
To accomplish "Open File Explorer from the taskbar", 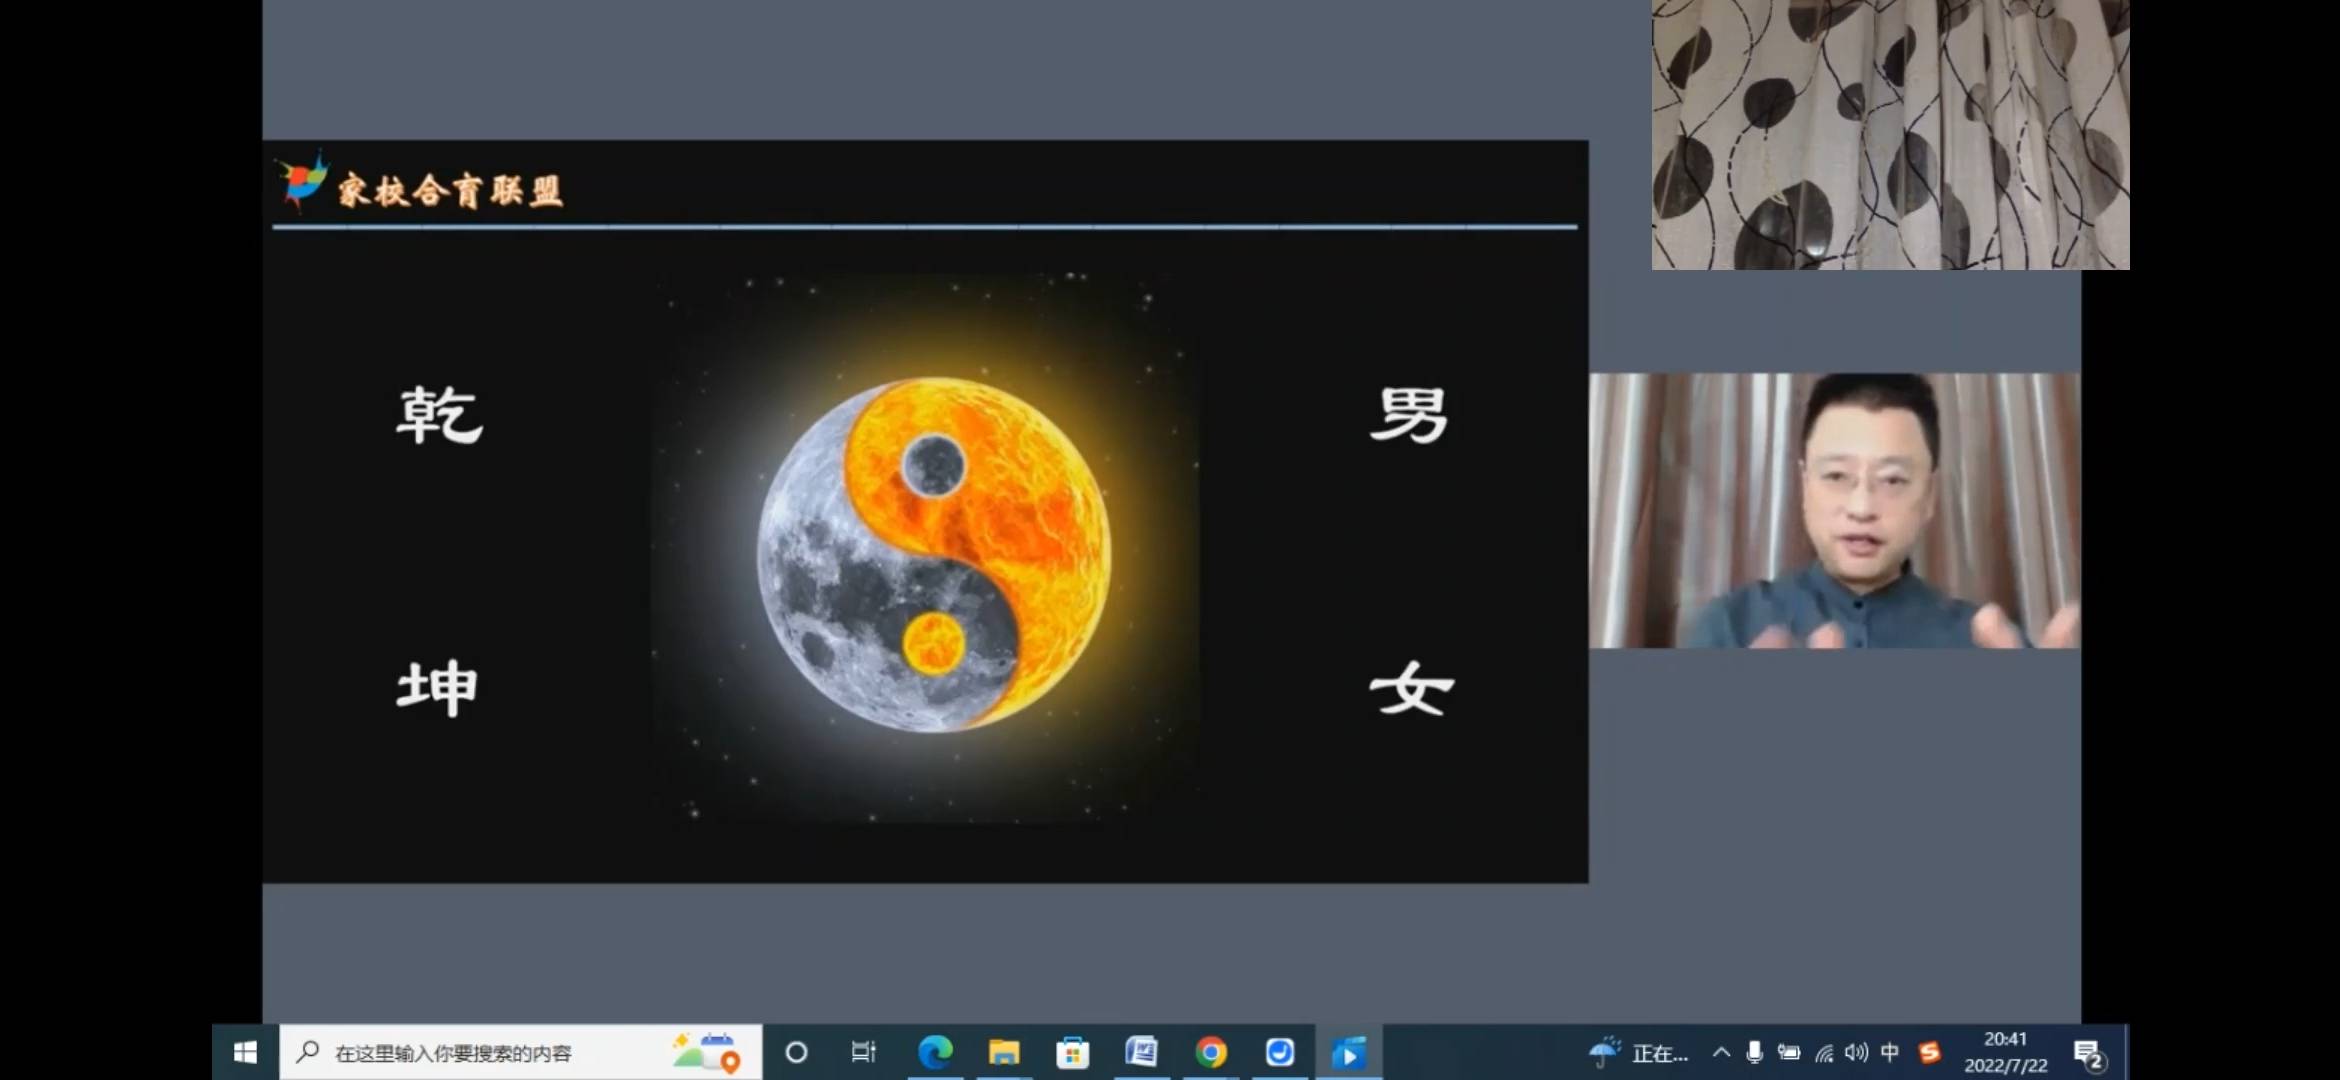I will (1004, 1052).
